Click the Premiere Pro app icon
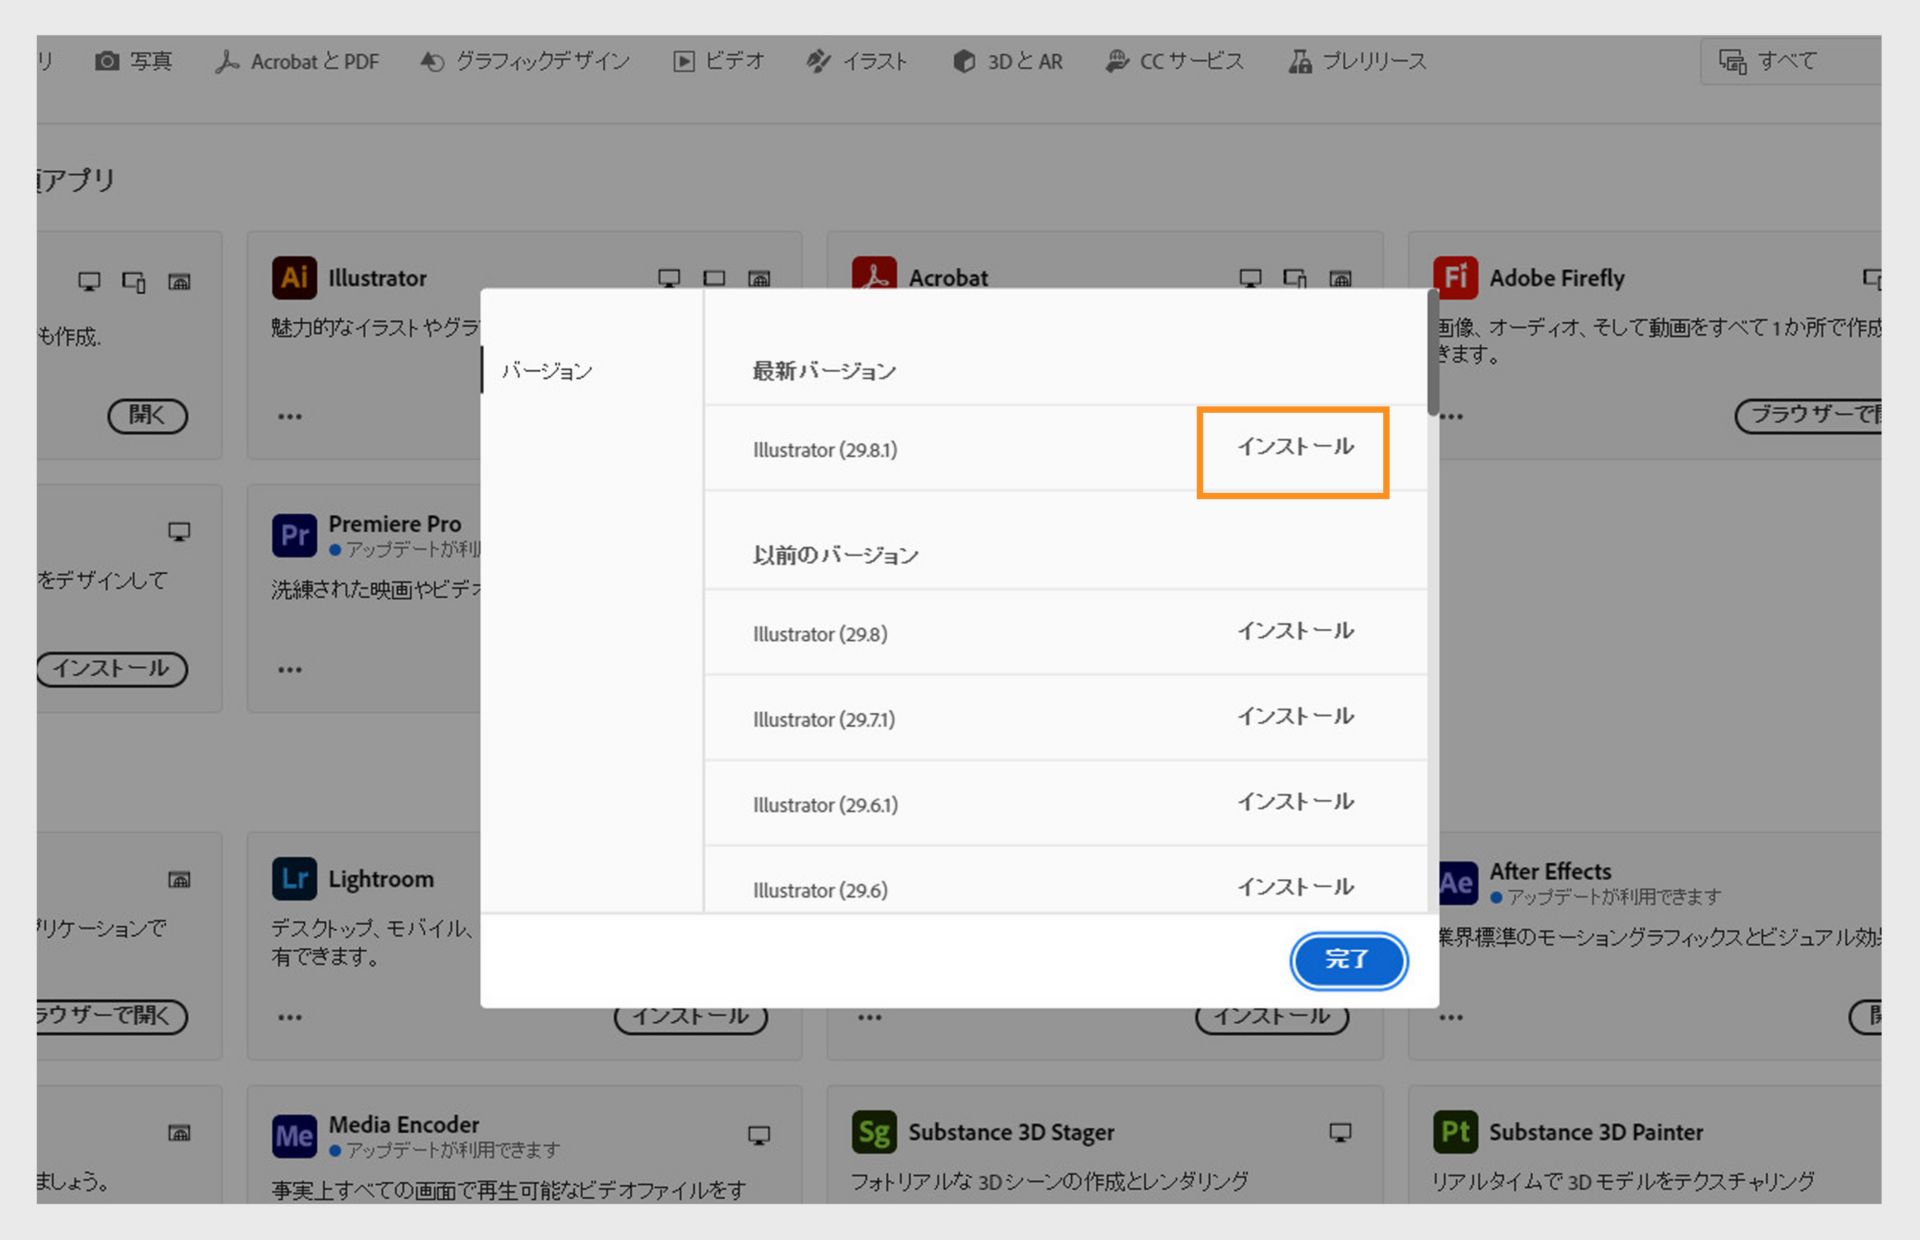 point(292,536)
